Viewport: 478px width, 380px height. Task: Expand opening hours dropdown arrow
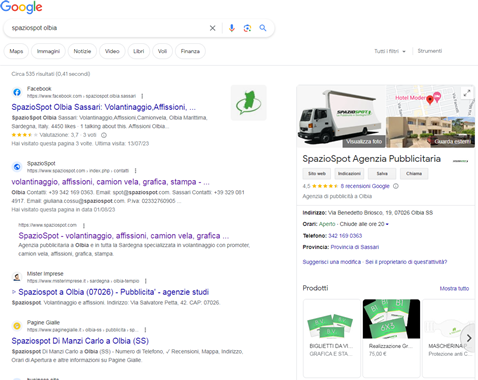coord(387,224)
